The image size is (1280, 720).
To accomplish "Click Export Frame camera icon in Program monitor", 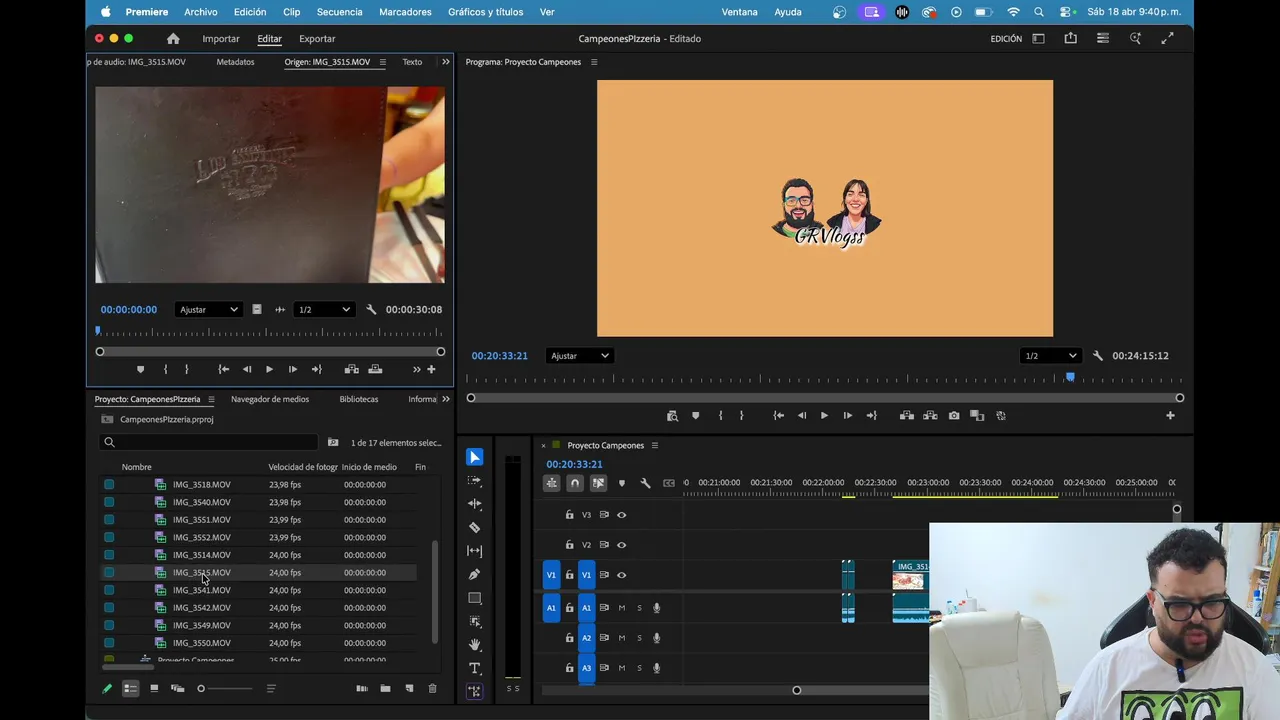I will 954,416.
